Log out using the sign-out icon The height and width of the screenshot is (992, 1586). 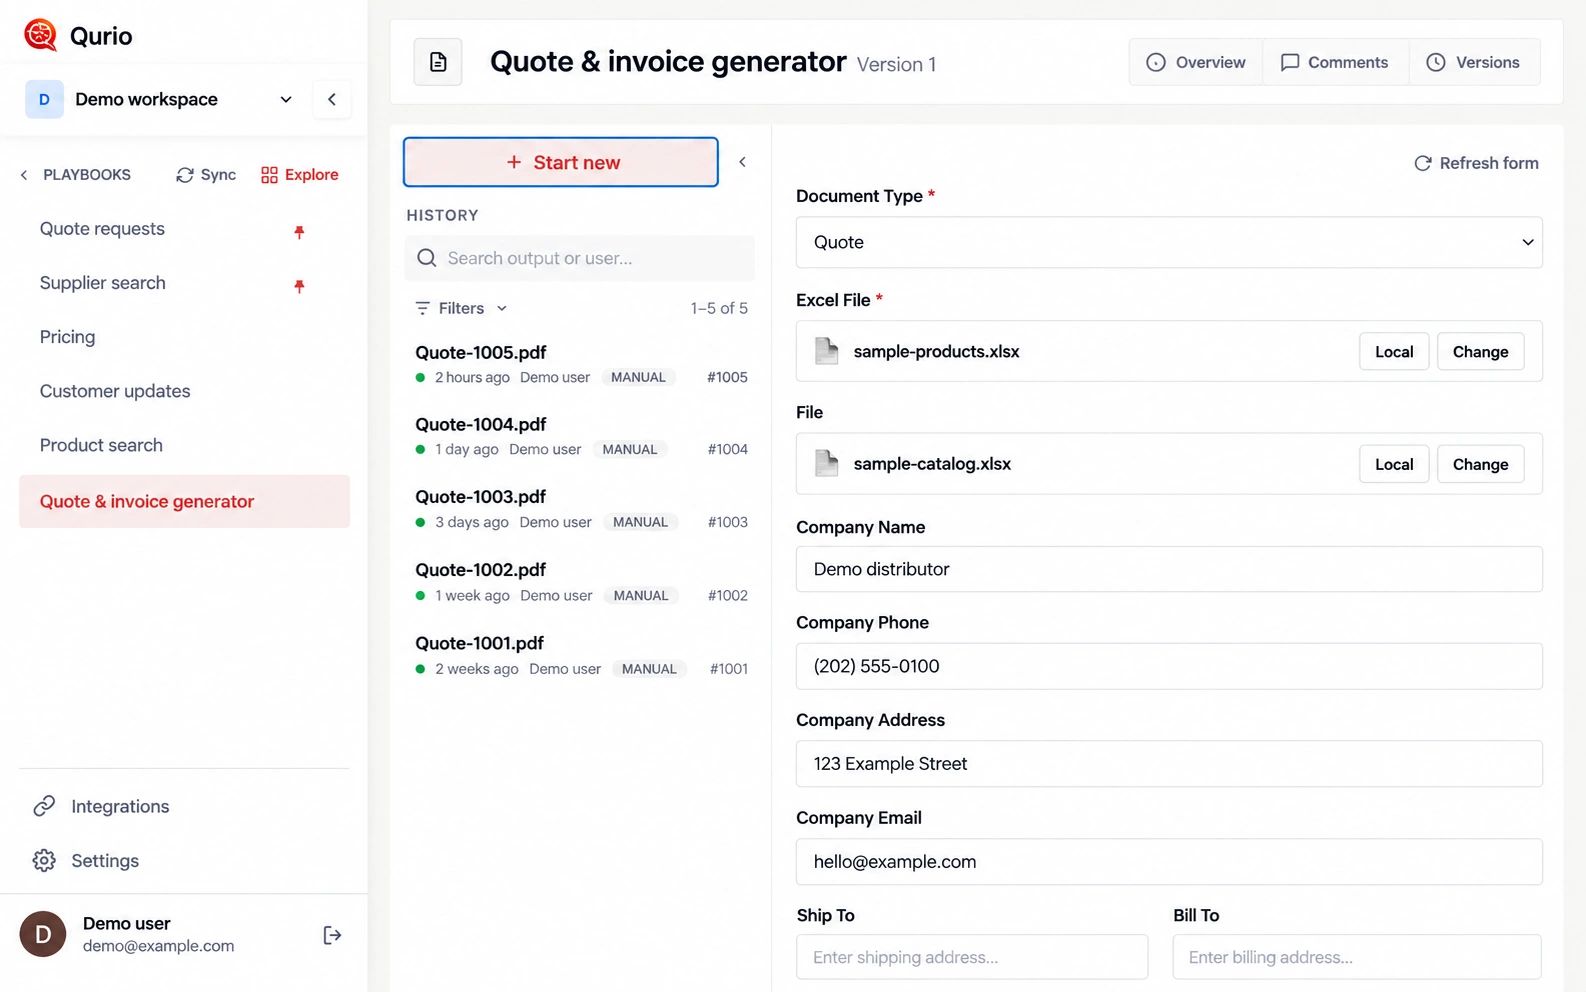[332, 935]
